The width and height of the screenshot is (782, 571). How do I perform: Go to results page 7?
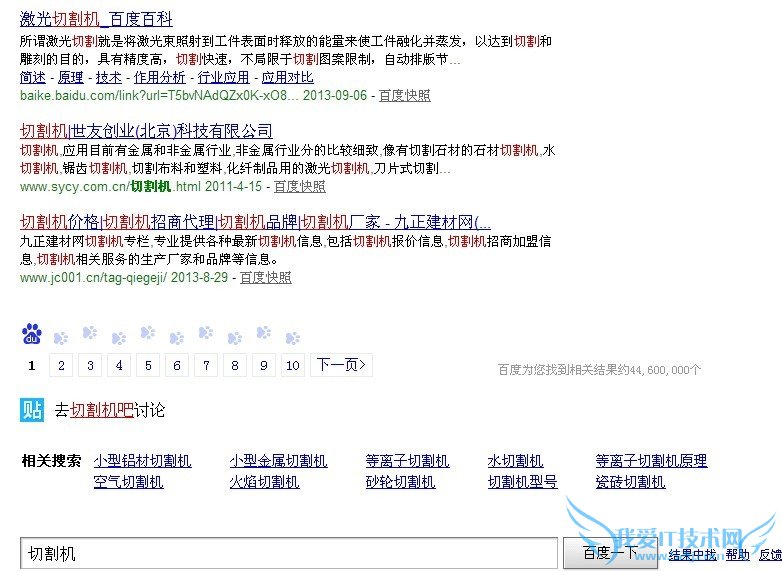206,366
